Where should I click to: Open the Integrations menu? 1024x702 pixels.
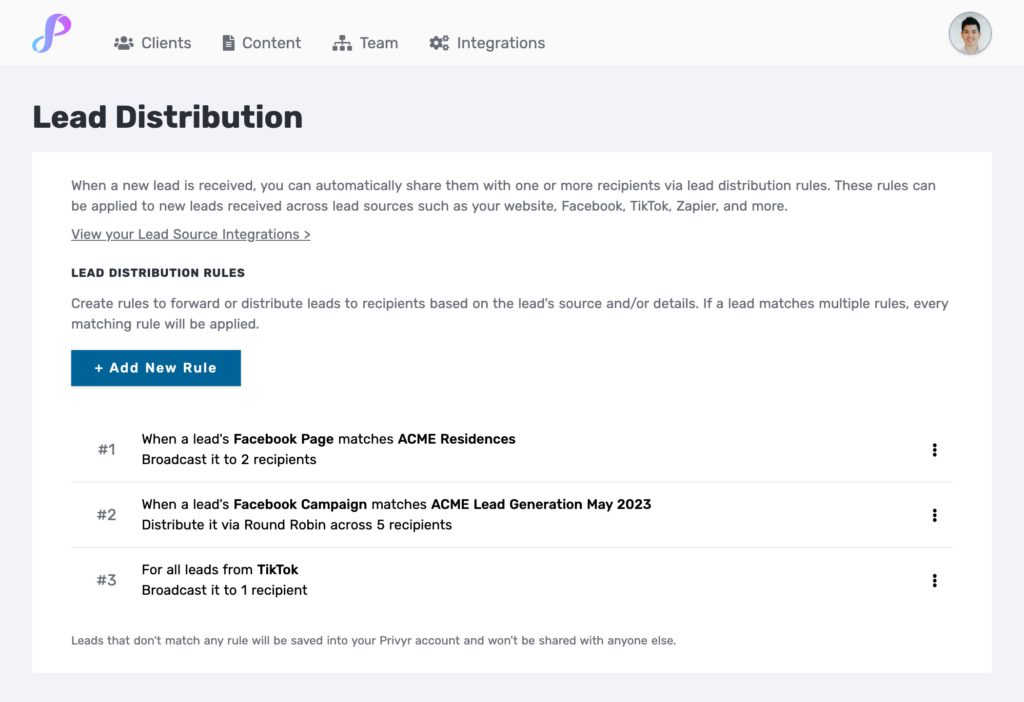click(487, 43)
